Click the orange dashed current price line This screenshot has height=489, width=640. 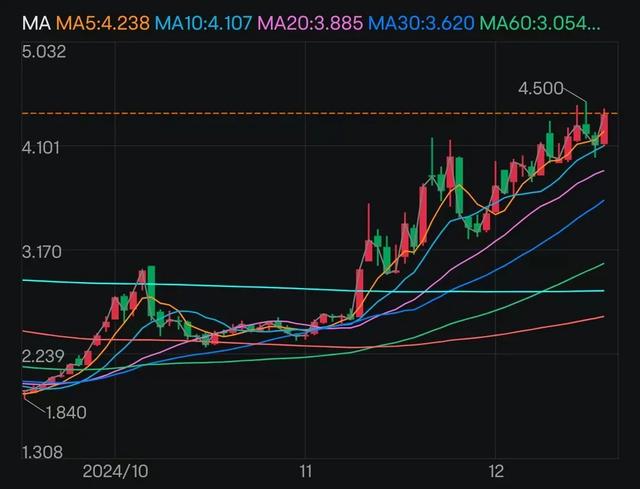coord(300,113)
